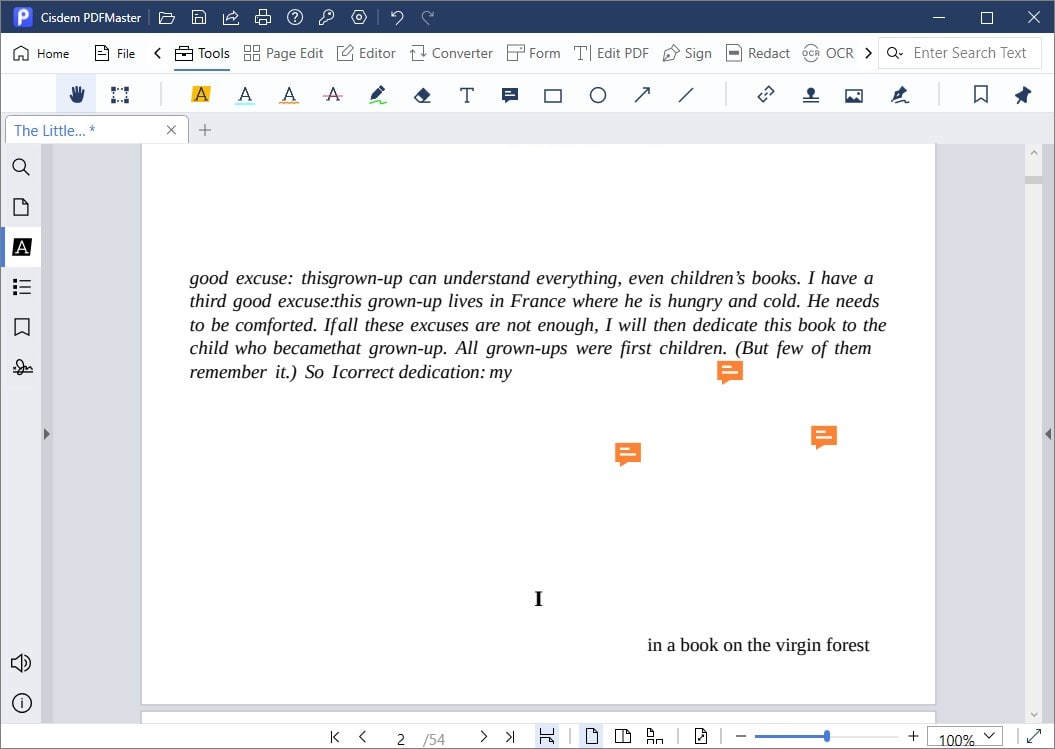Screen dimensions: 1055x749
Task: Toggle the annotations panel in sidebar
Action: point(22,247)
